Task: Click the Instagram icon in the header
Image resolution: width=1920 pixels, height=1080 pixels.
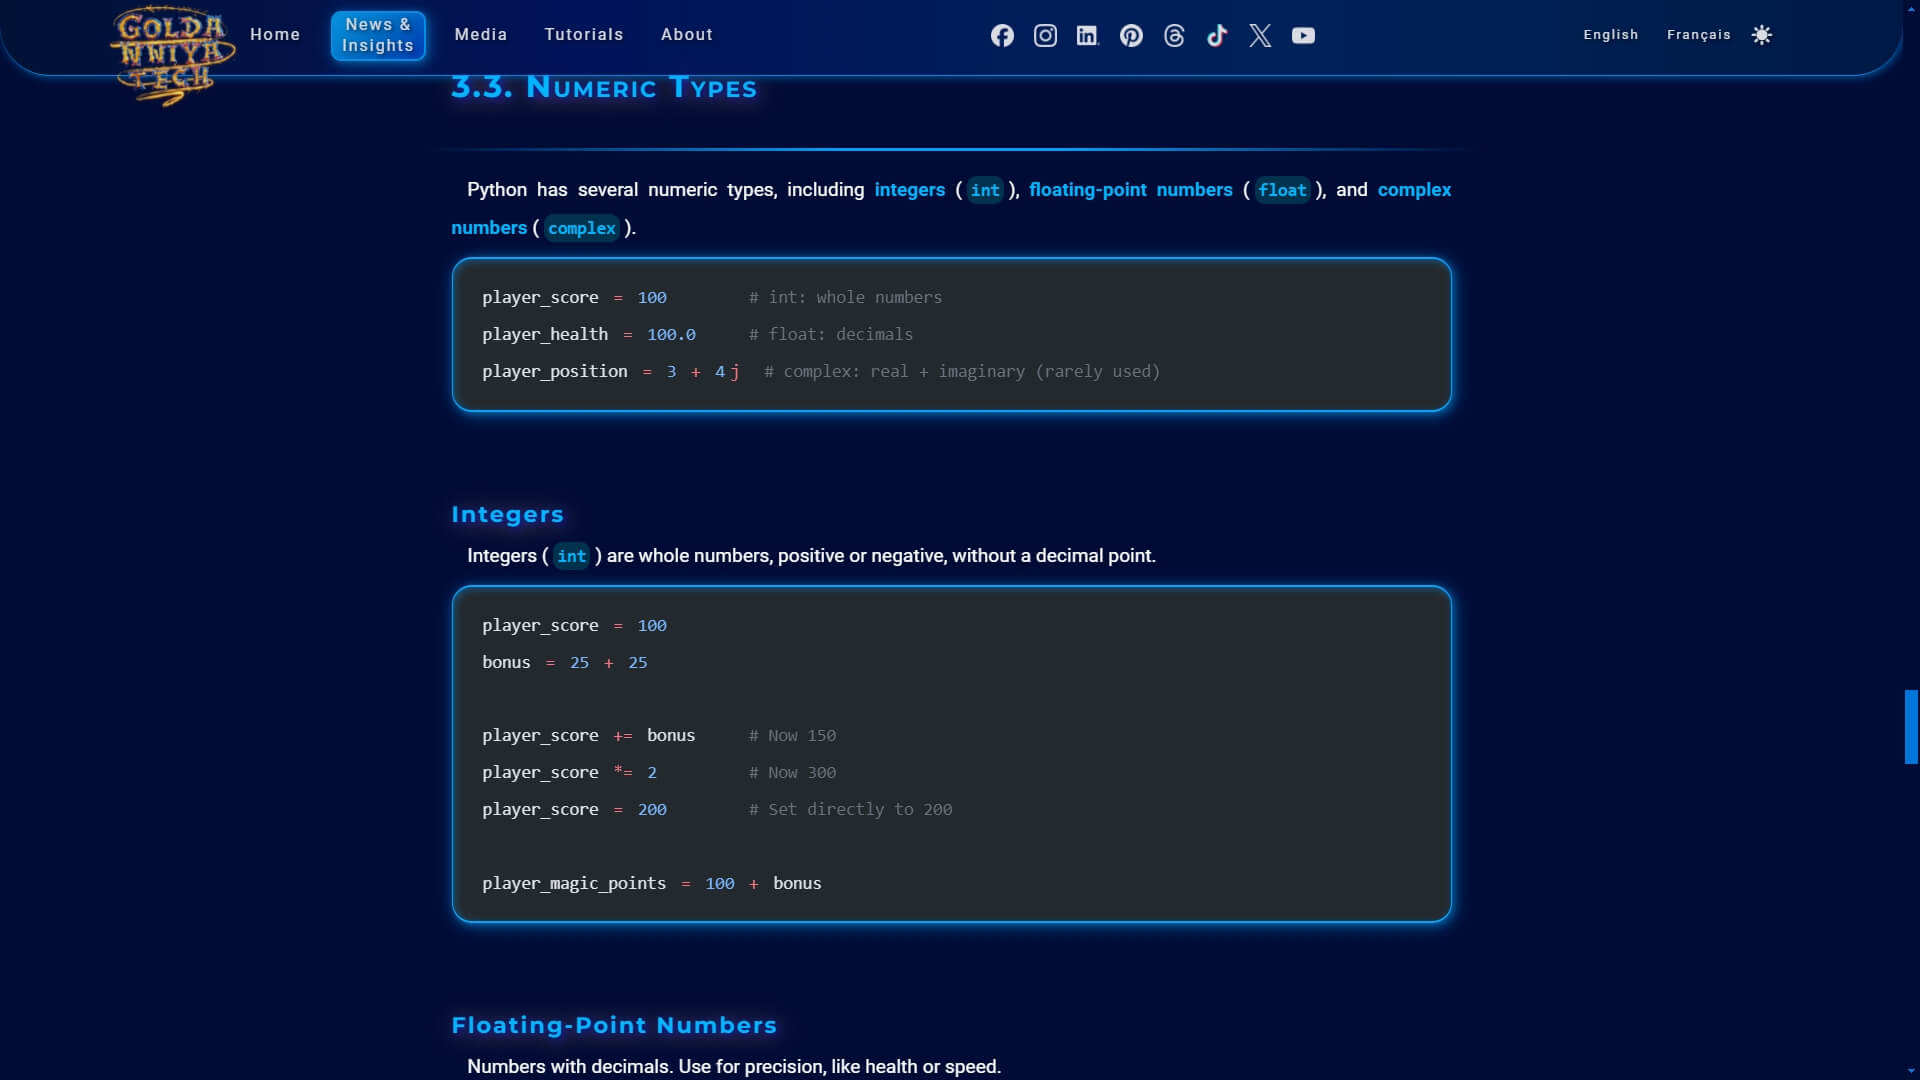Action: pos(1045,35)
